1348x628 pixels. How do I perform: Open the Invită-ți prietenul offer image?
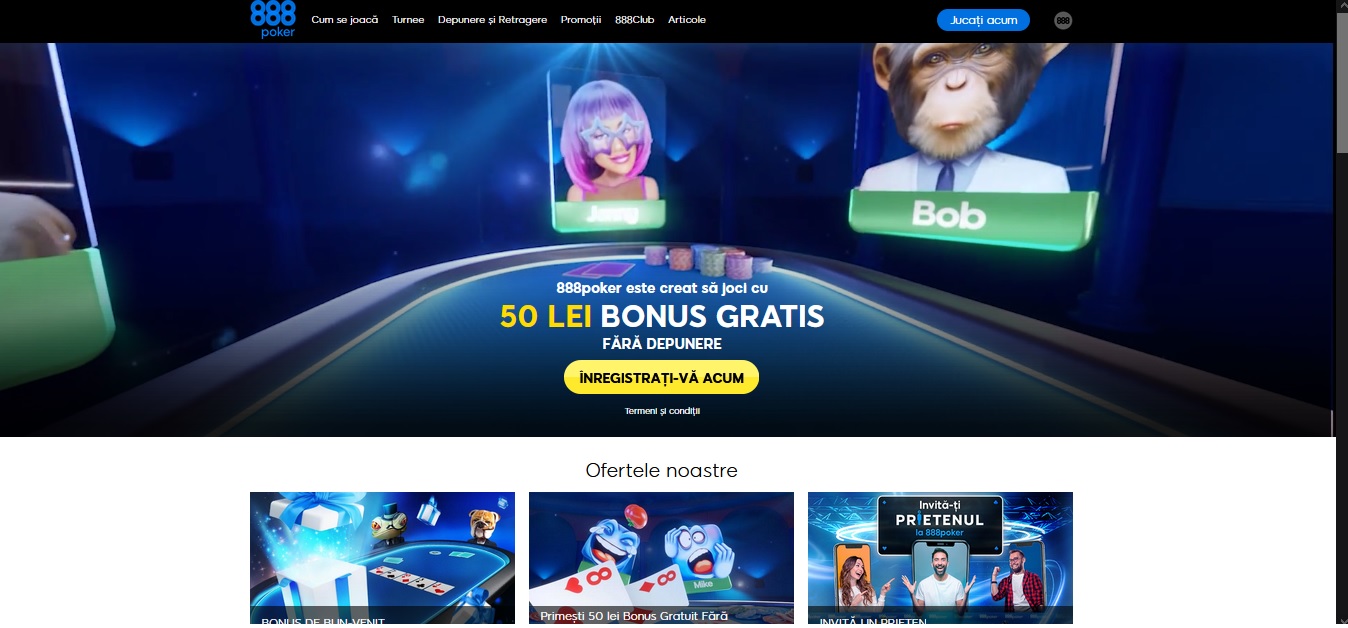click(x=940, y=558)
